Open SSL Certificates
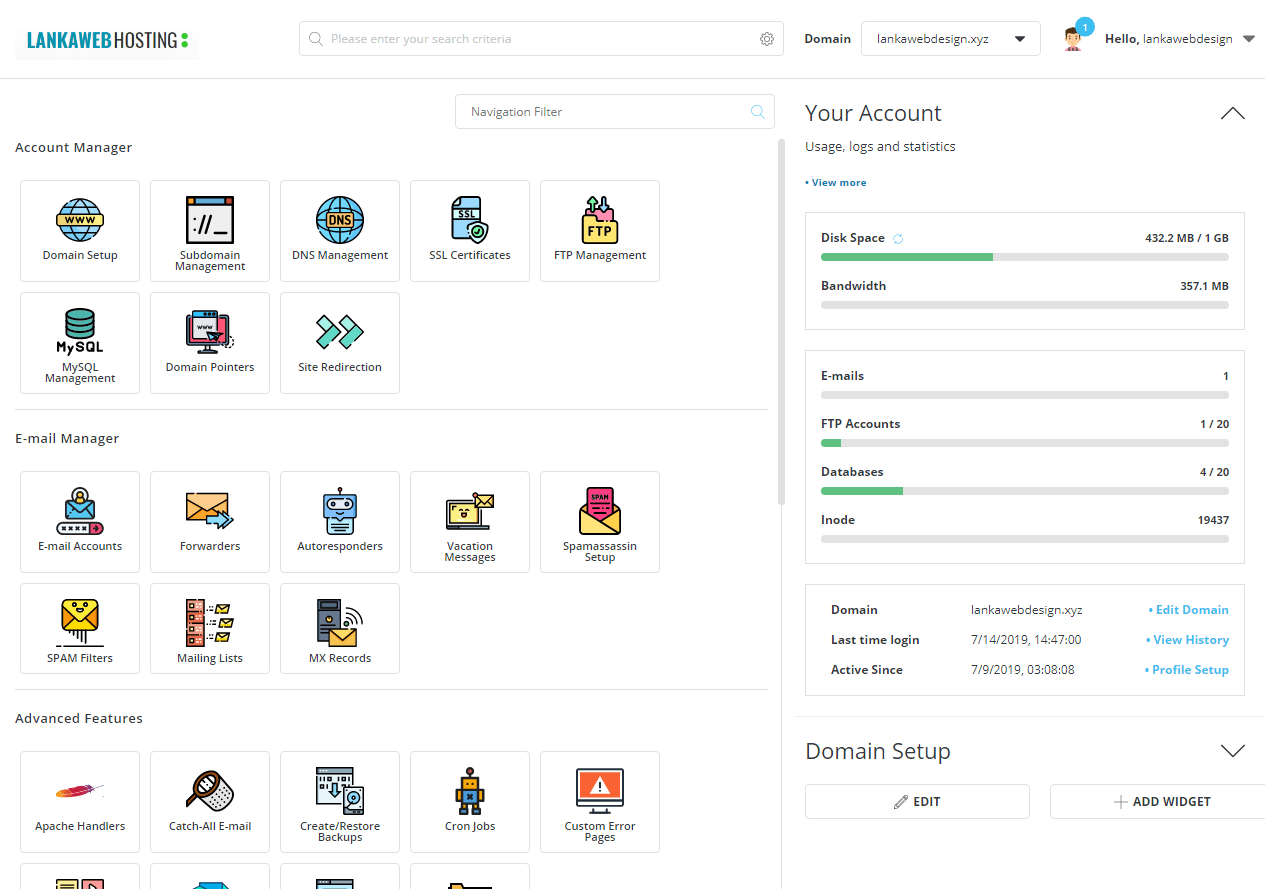 coord(470,231)
